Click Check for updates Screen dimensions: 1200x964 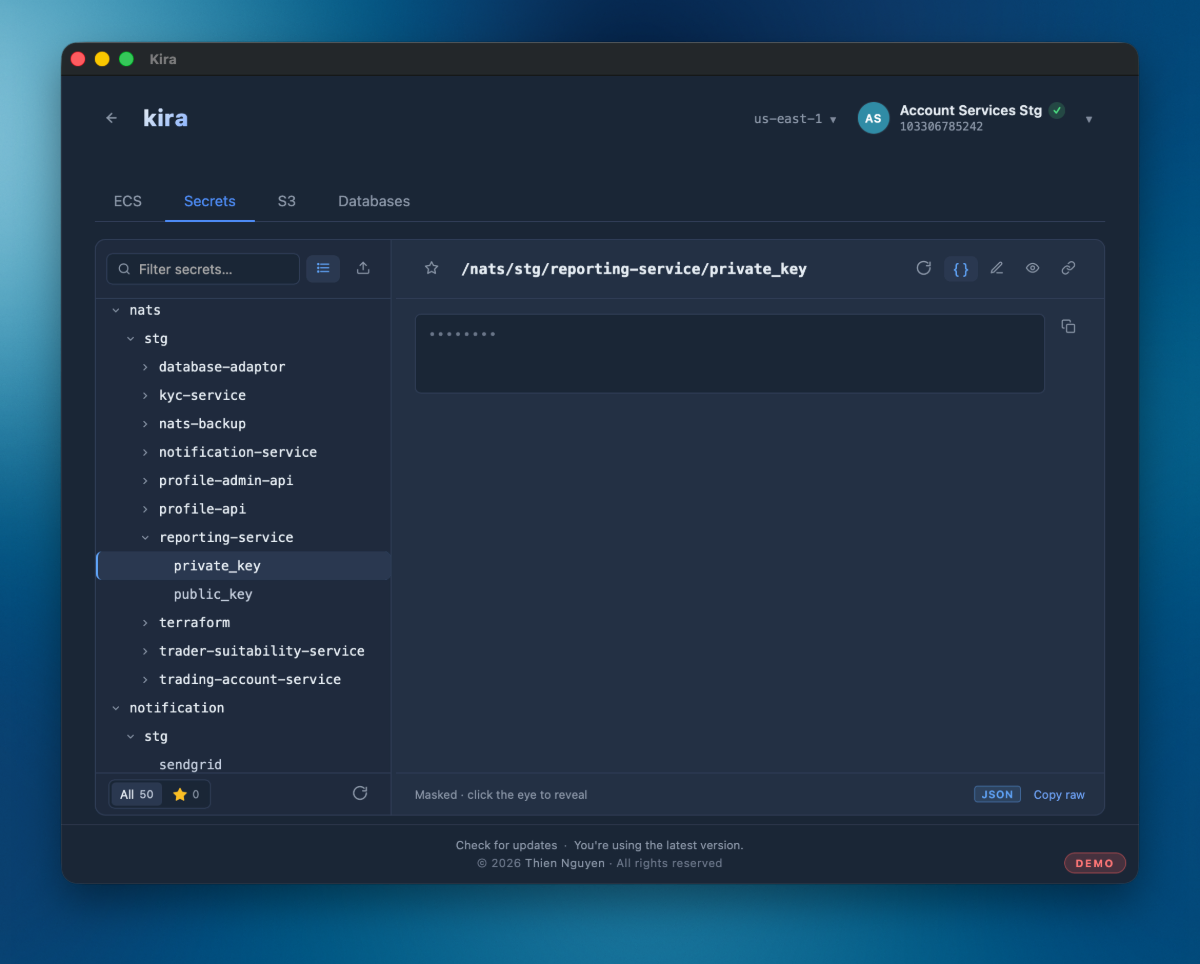pos(506,845)
